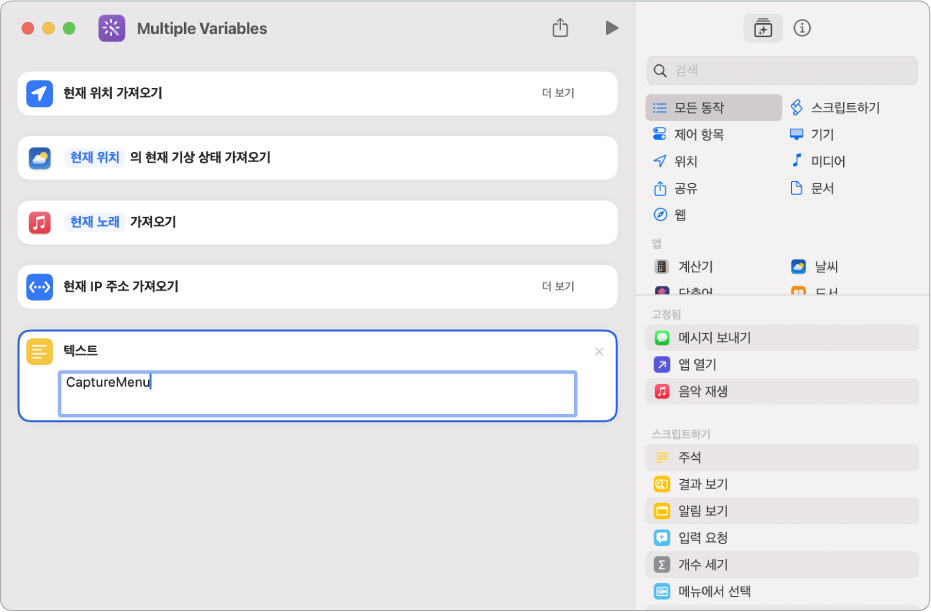This screenshot has height=612, width=931.
Task: Select 위치 category
Action: point(675,161)
